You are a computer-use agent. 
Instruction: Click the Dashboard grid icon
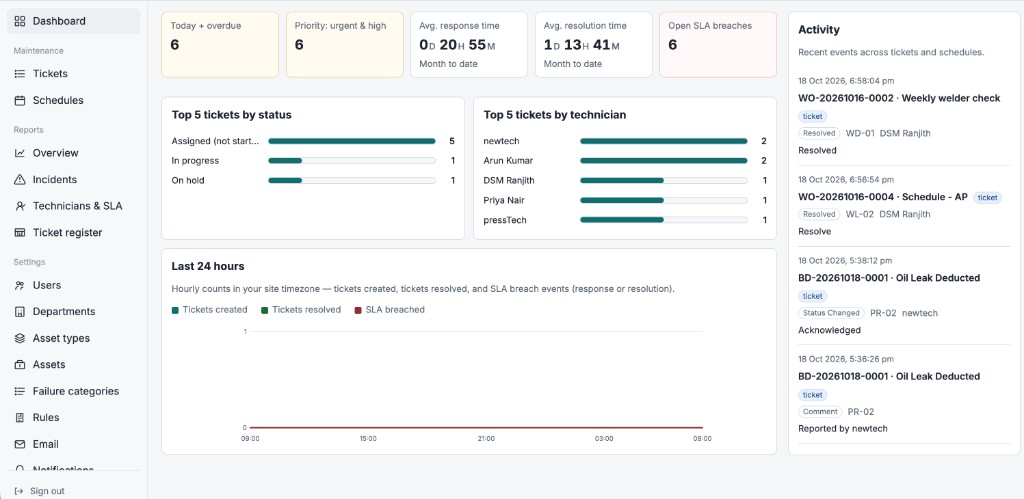coord(20,21)
